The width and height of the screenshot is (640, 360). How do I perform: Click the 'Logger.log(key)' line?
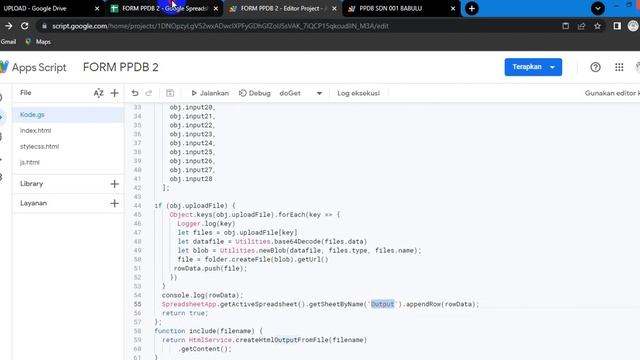pos(206,224)
